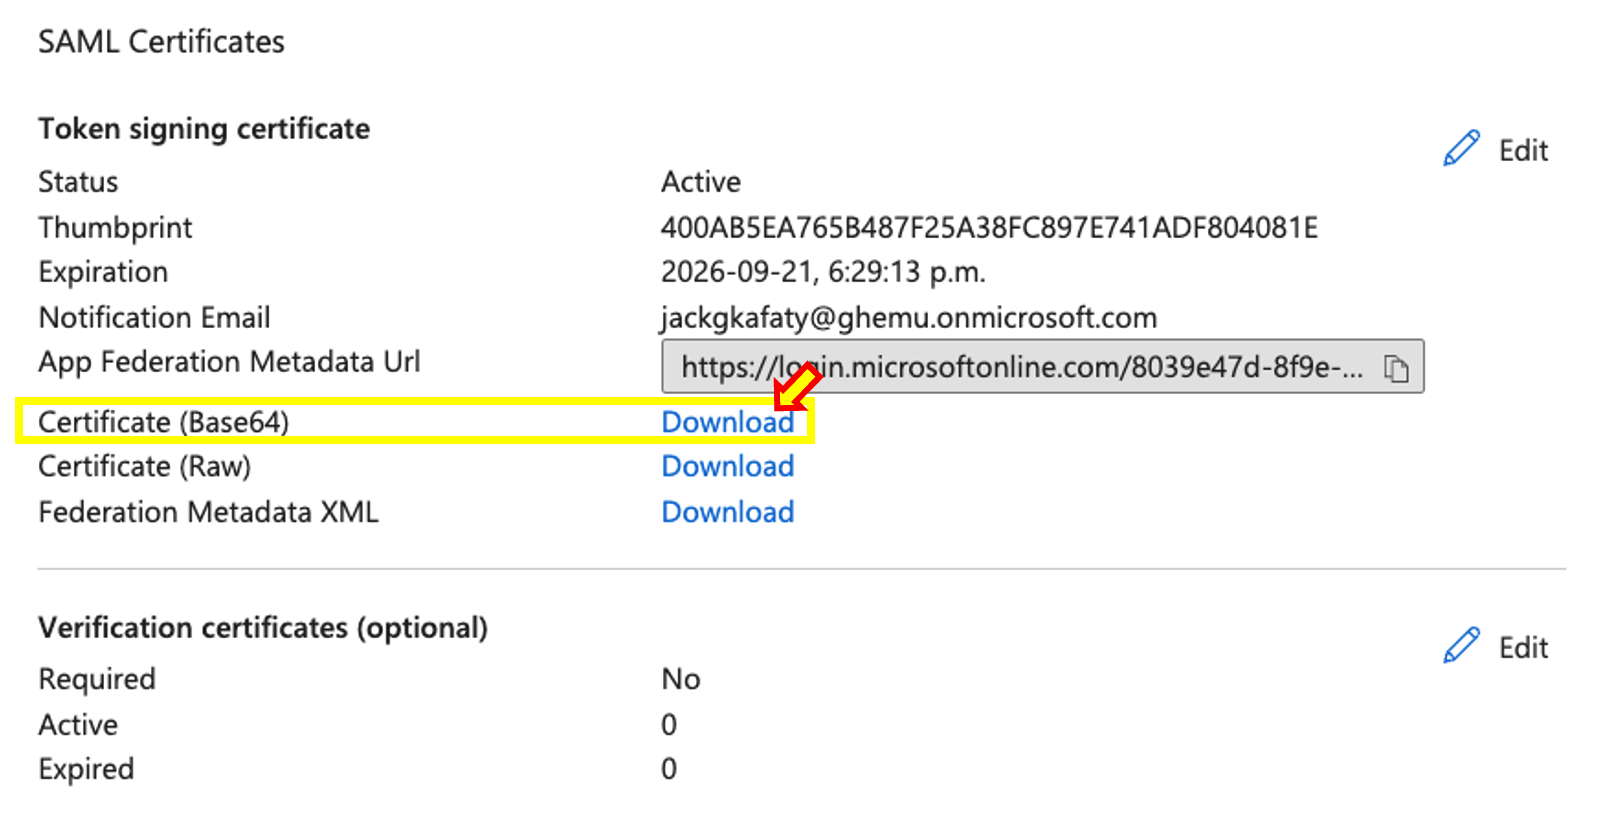Click the Expiration label

tap(103, 272)
